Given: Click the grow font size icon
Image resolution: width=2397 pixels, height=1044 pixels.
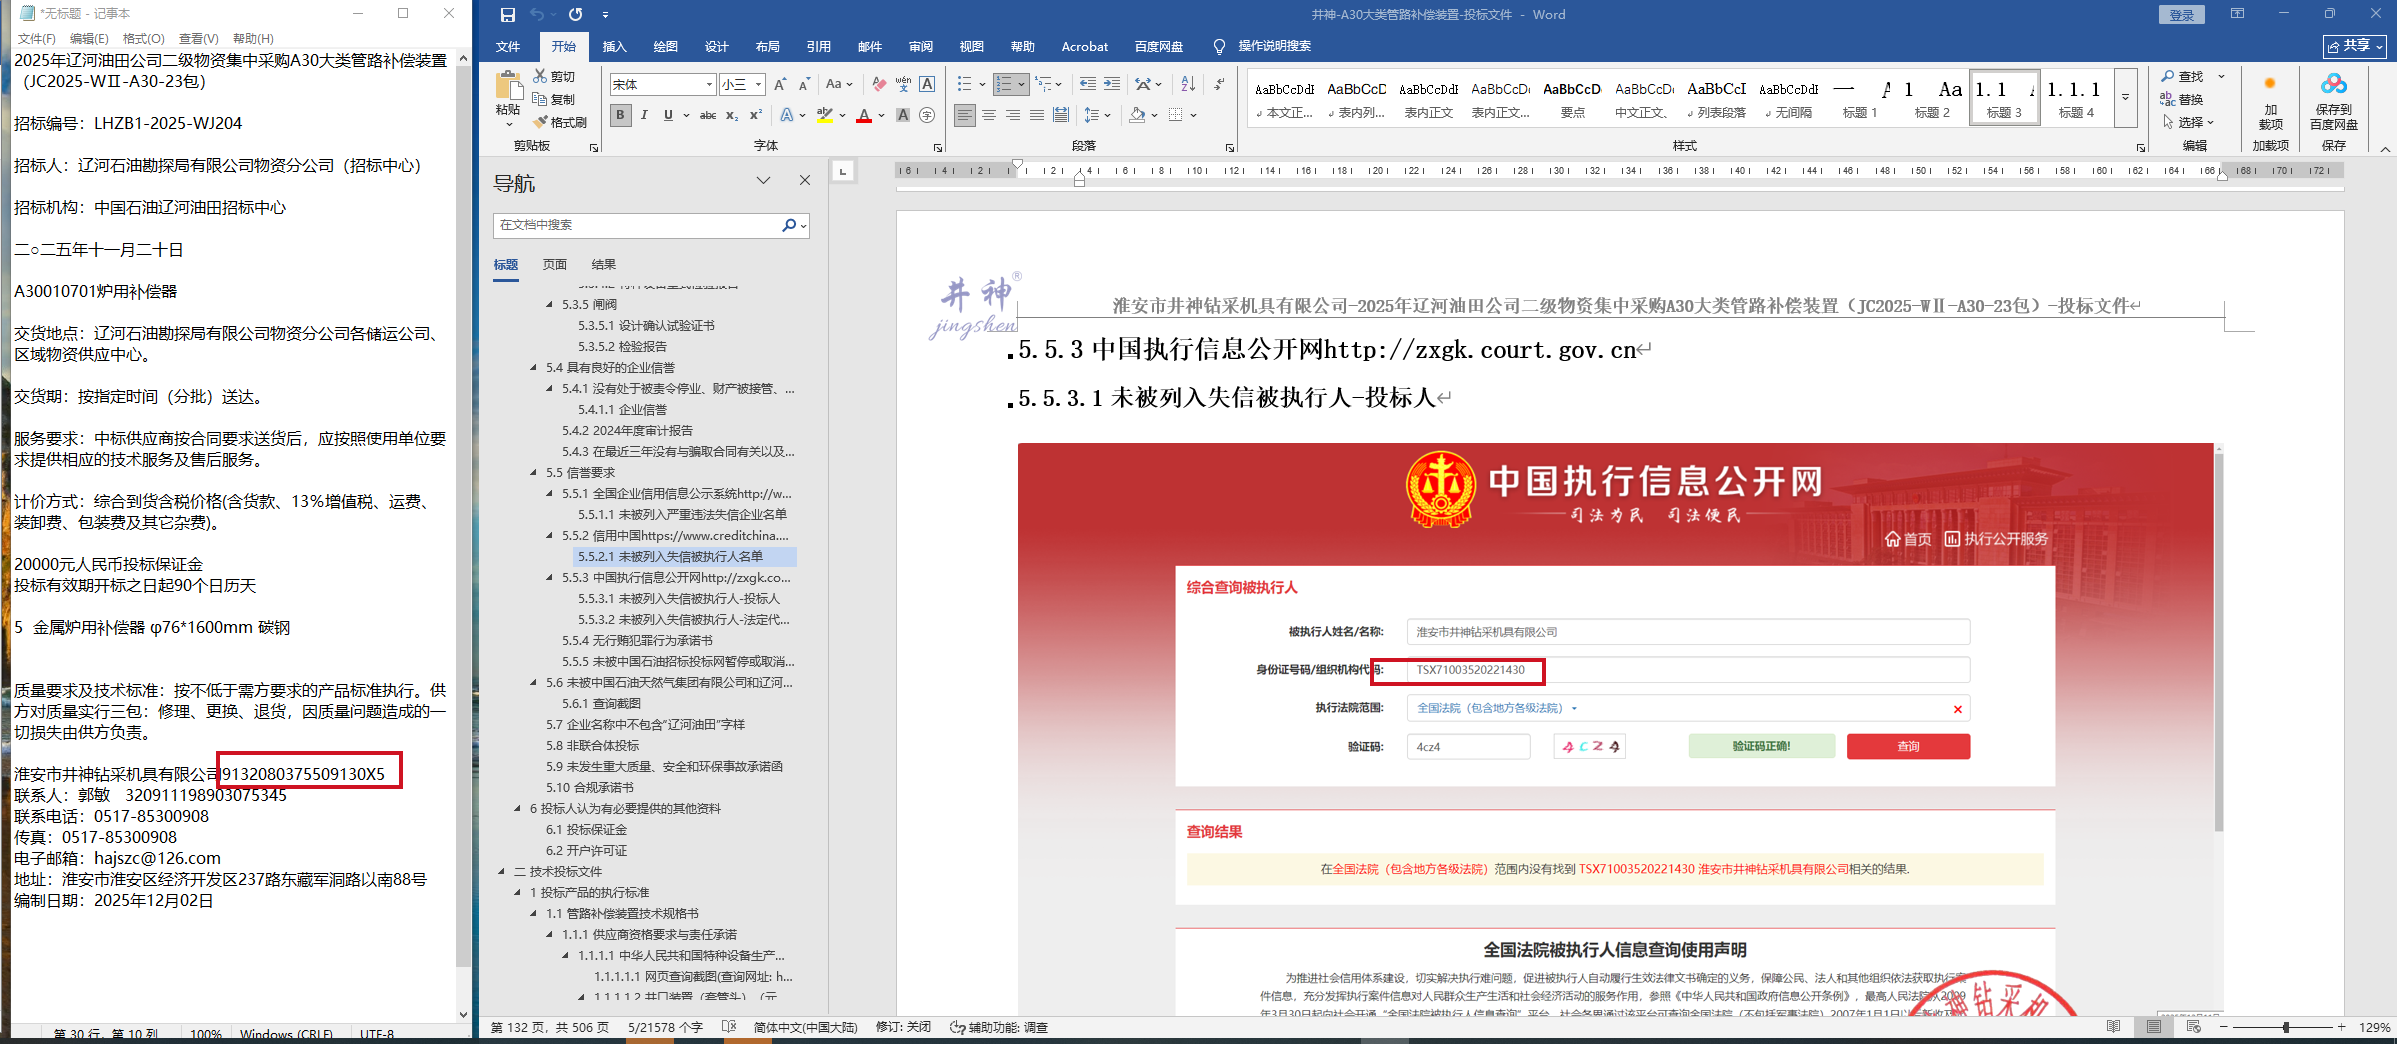Looking at the screenshot, I should click(x=780, y=85).
